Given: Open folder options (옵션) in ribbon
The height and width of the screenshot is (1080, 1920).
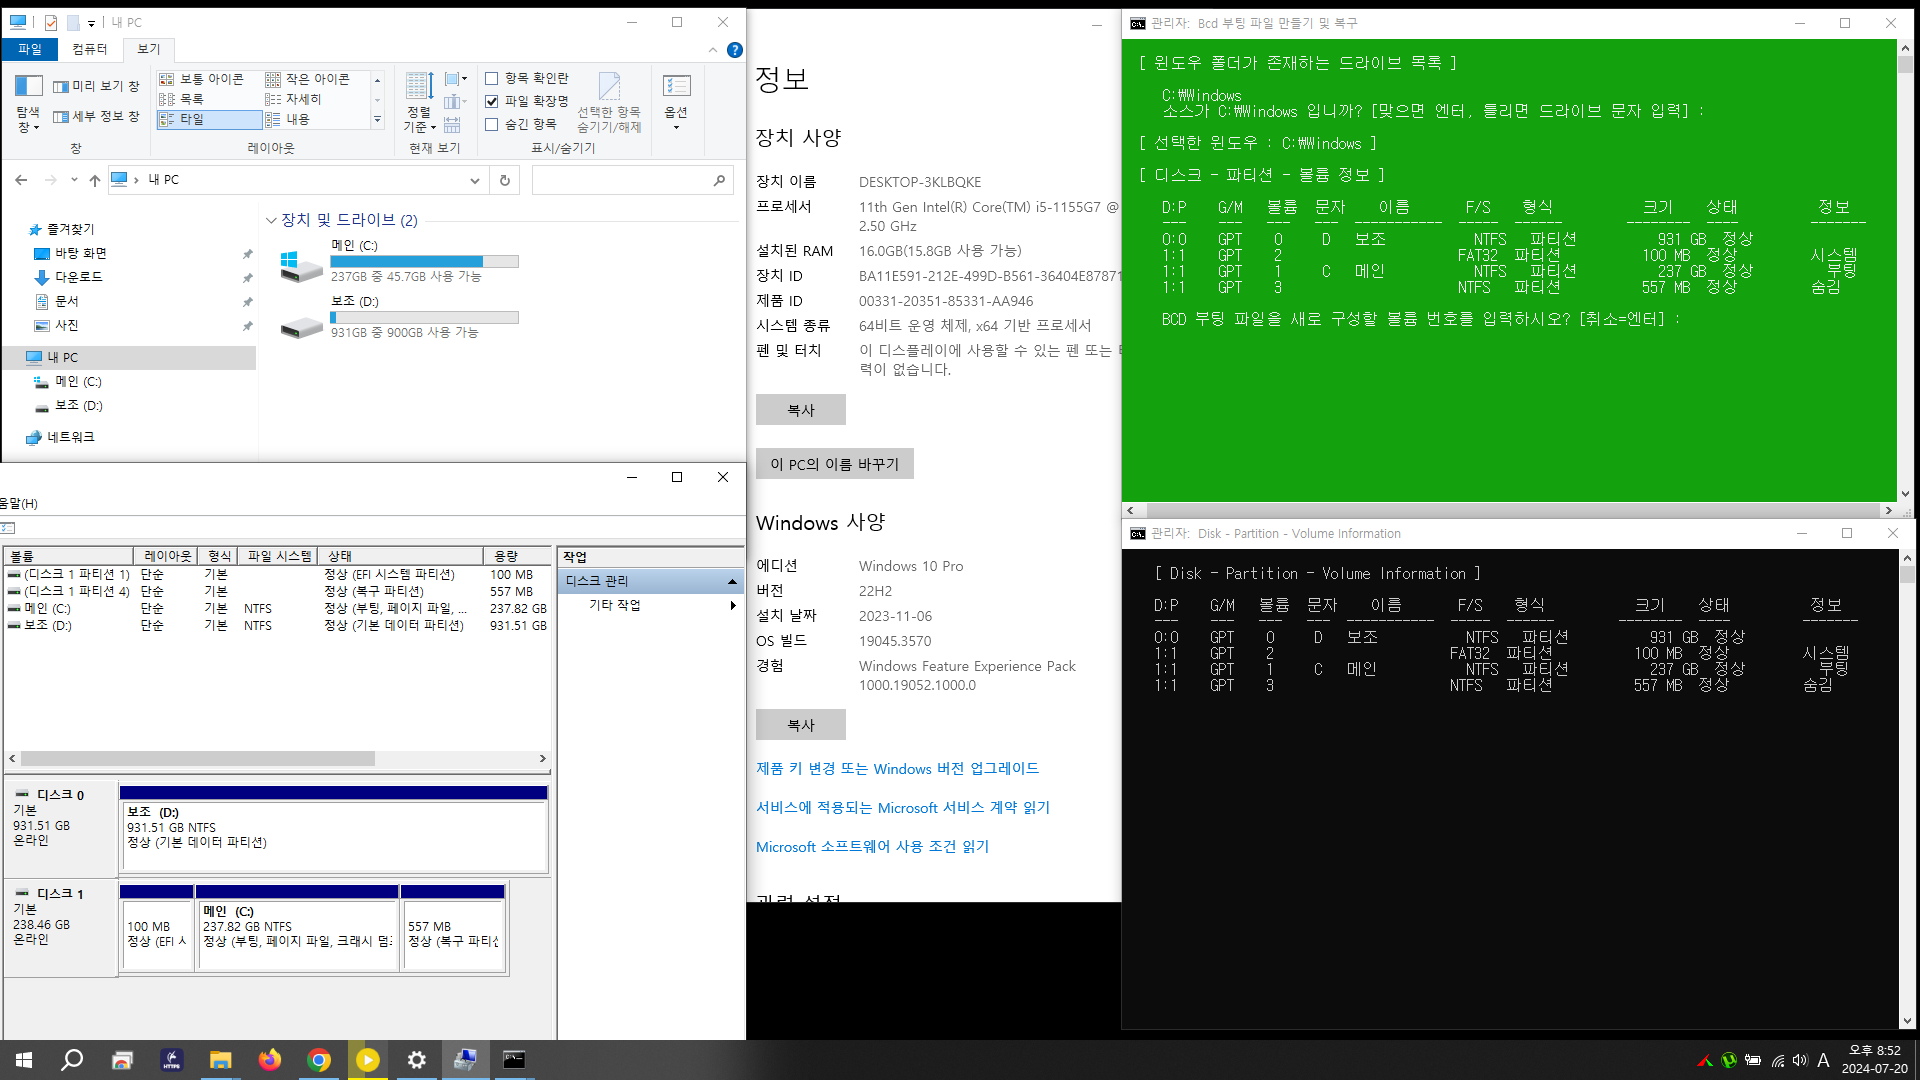Looking at the screenshot, I should tap(676, 102).
